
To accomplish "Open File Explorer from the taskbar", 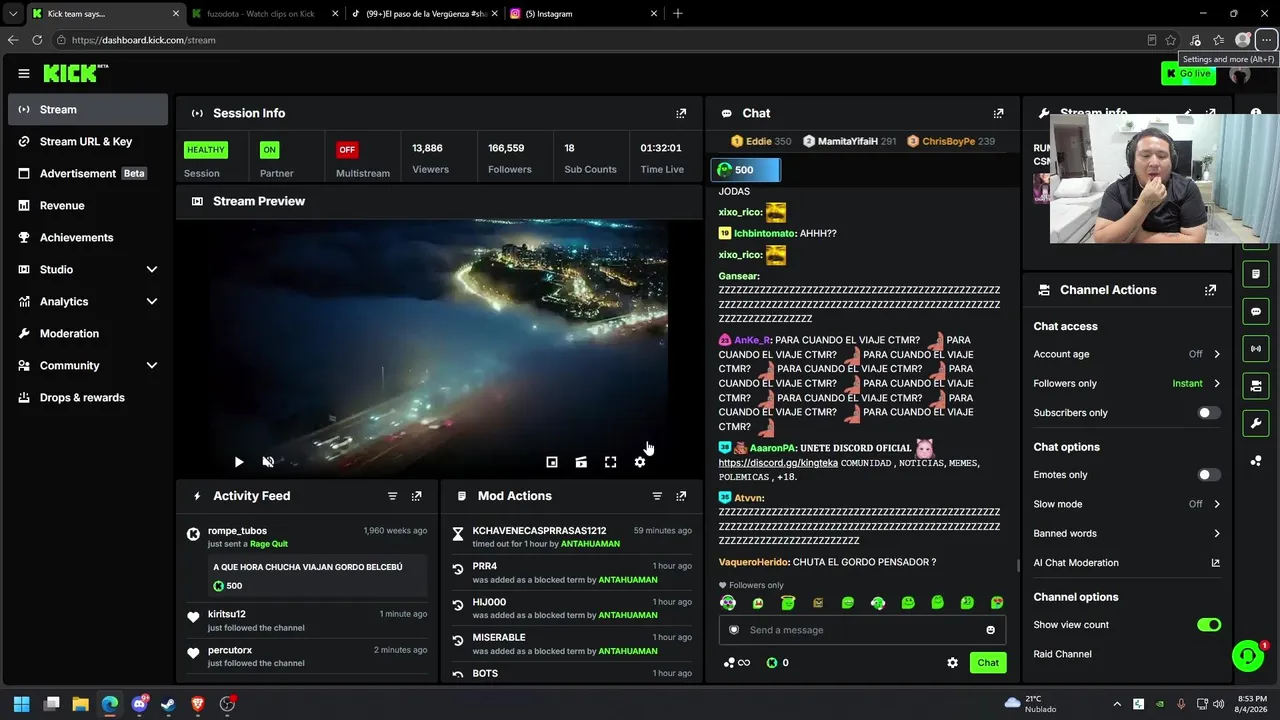I will point(81,704).
